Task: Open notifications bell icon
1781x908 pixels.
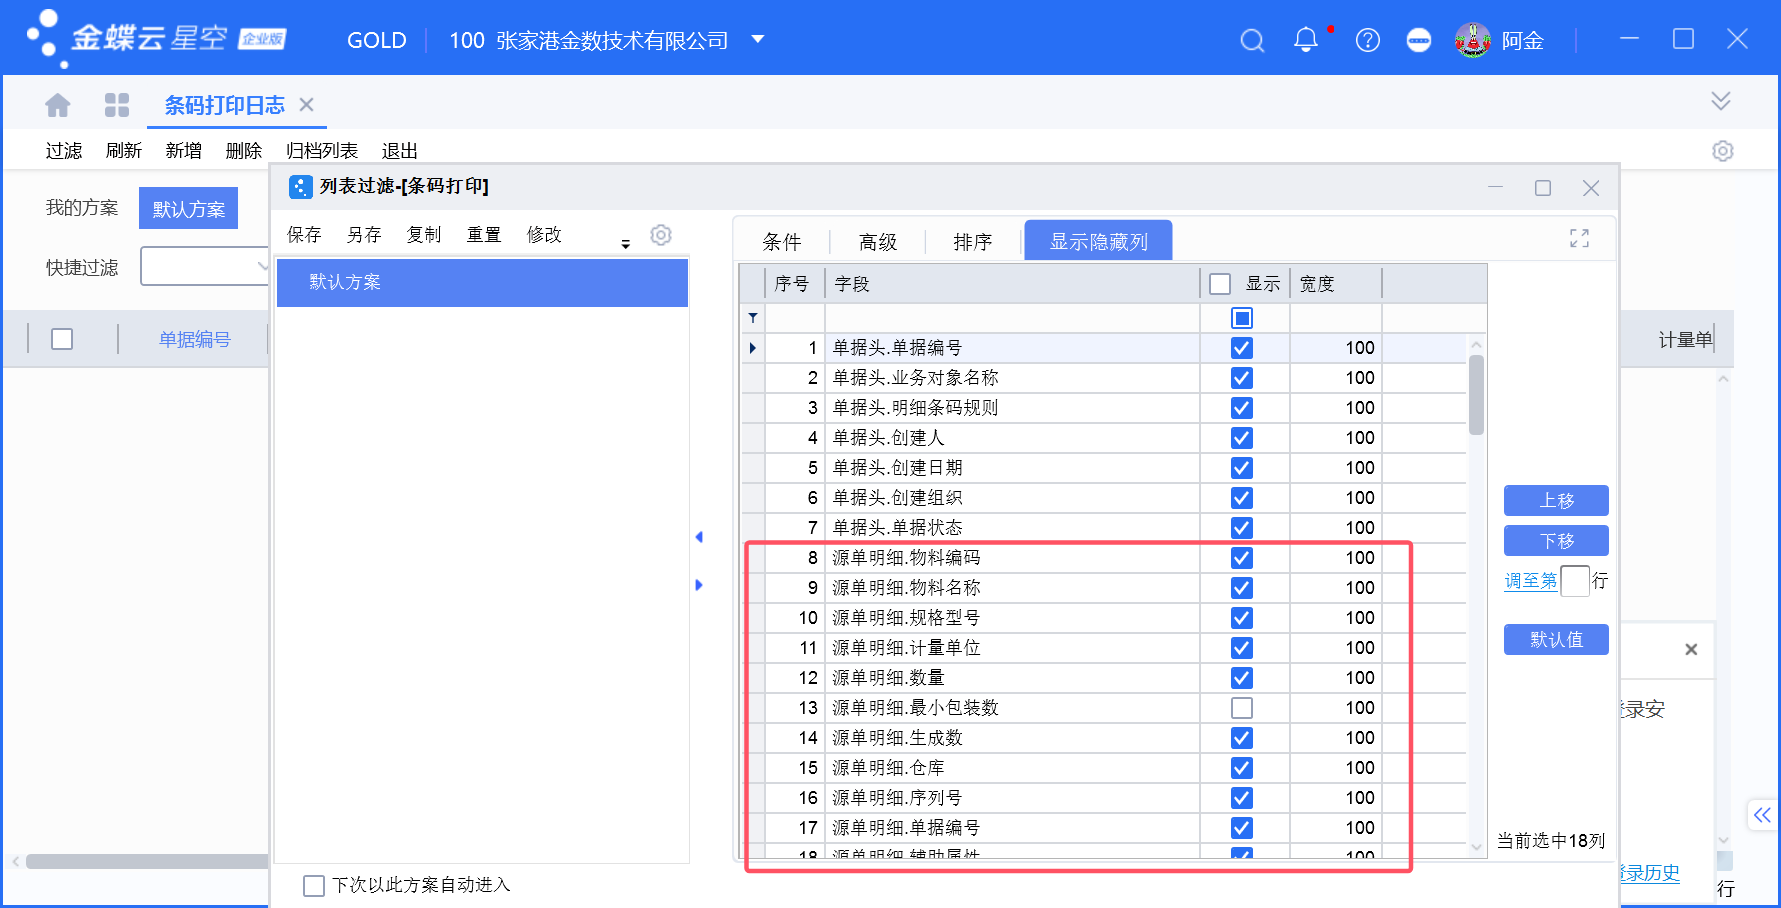Action: click(1306, 40)
